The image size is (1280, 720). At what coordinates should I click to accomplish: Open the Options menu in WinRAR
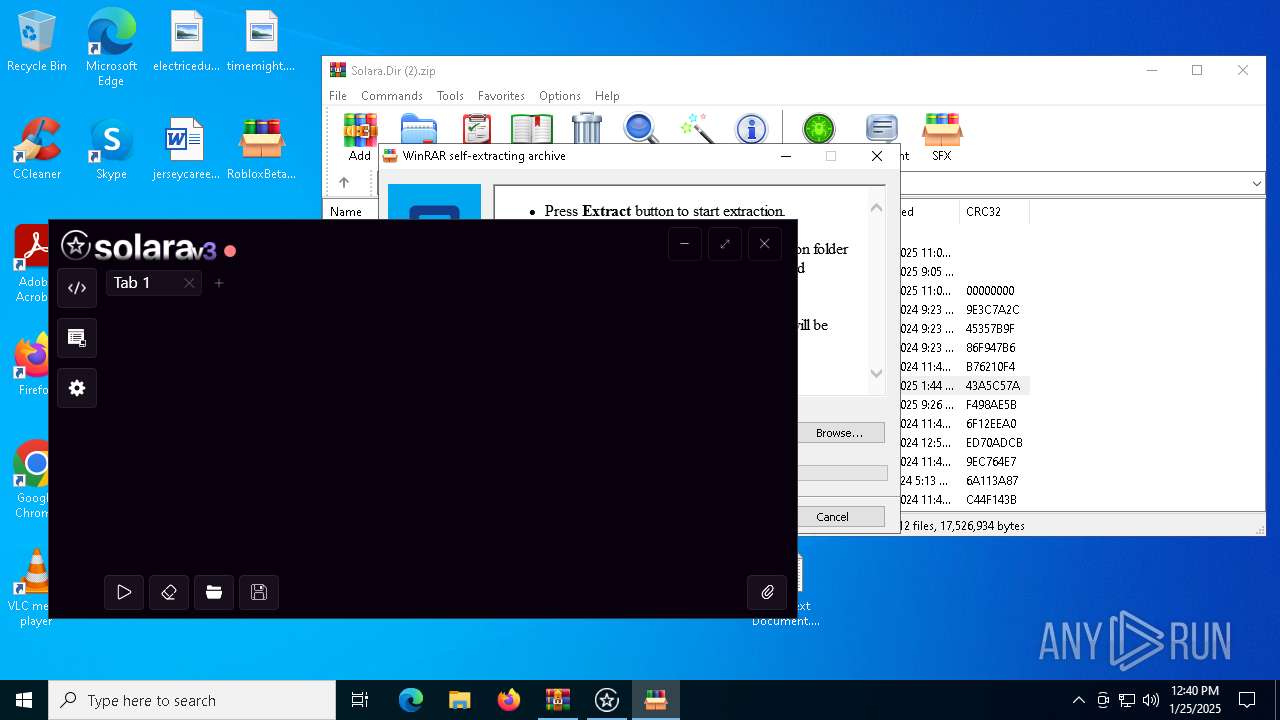tap(560, 96)
